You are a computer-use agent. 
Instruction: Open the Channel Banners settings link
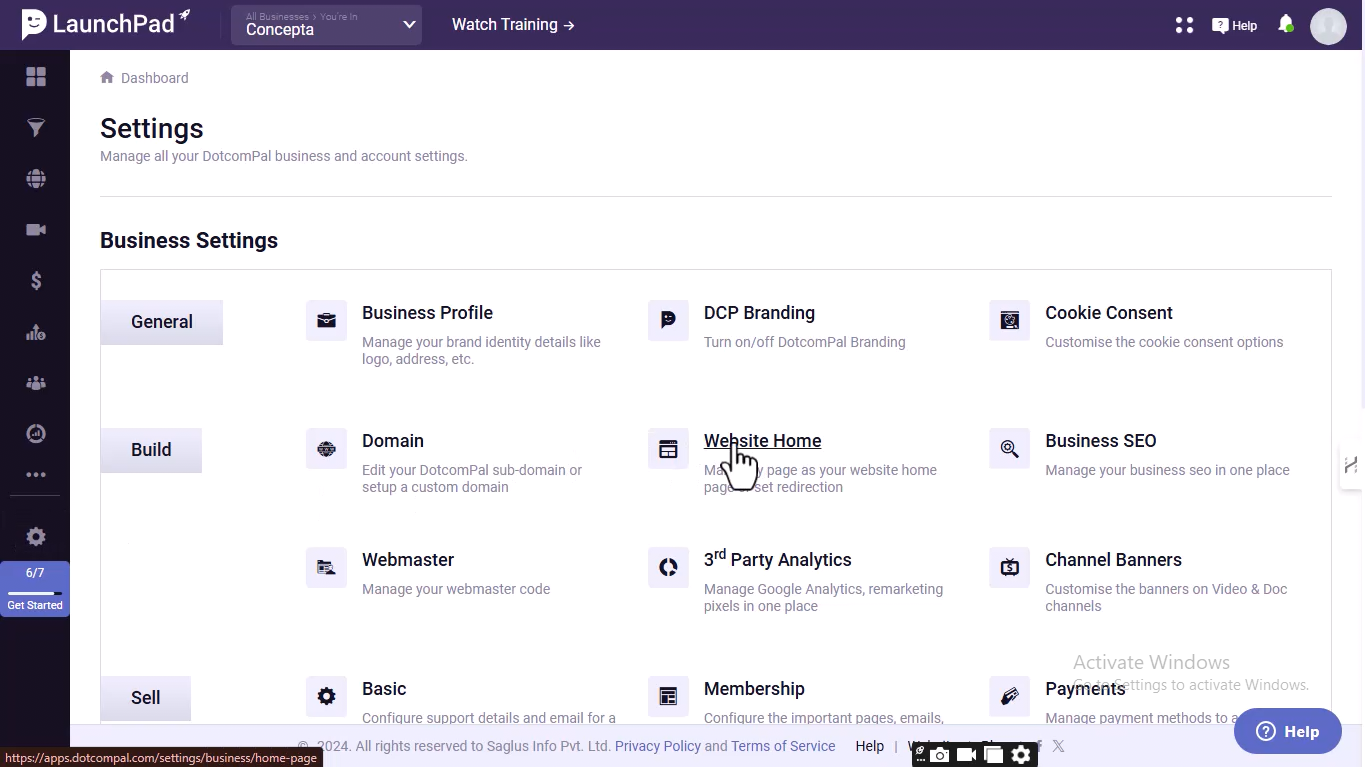coord(1113,560)
